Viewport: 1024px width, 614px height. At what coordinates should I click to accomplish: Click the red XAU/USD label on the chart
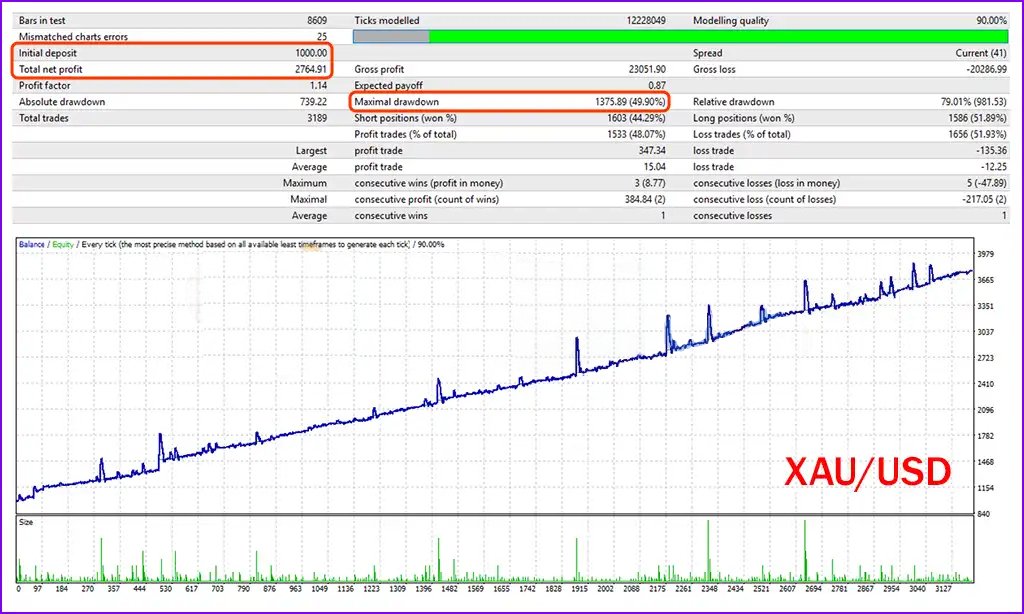click(x=865, y=471)
